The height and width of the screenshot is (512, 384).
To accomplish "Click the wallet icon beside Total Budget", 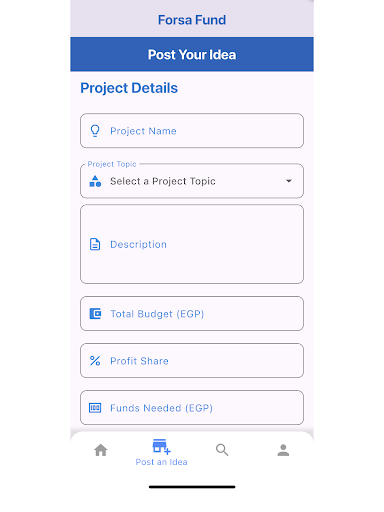I will (x=95, y=314).
